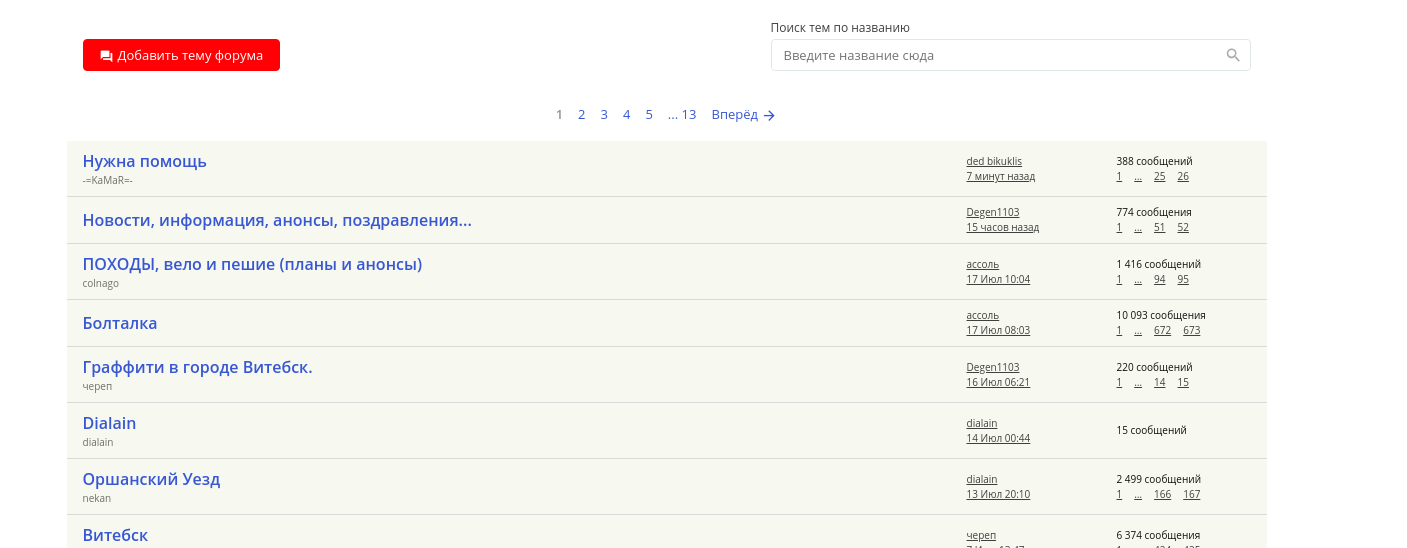Focus the Введите название сюда search field

coord(1010,55)
